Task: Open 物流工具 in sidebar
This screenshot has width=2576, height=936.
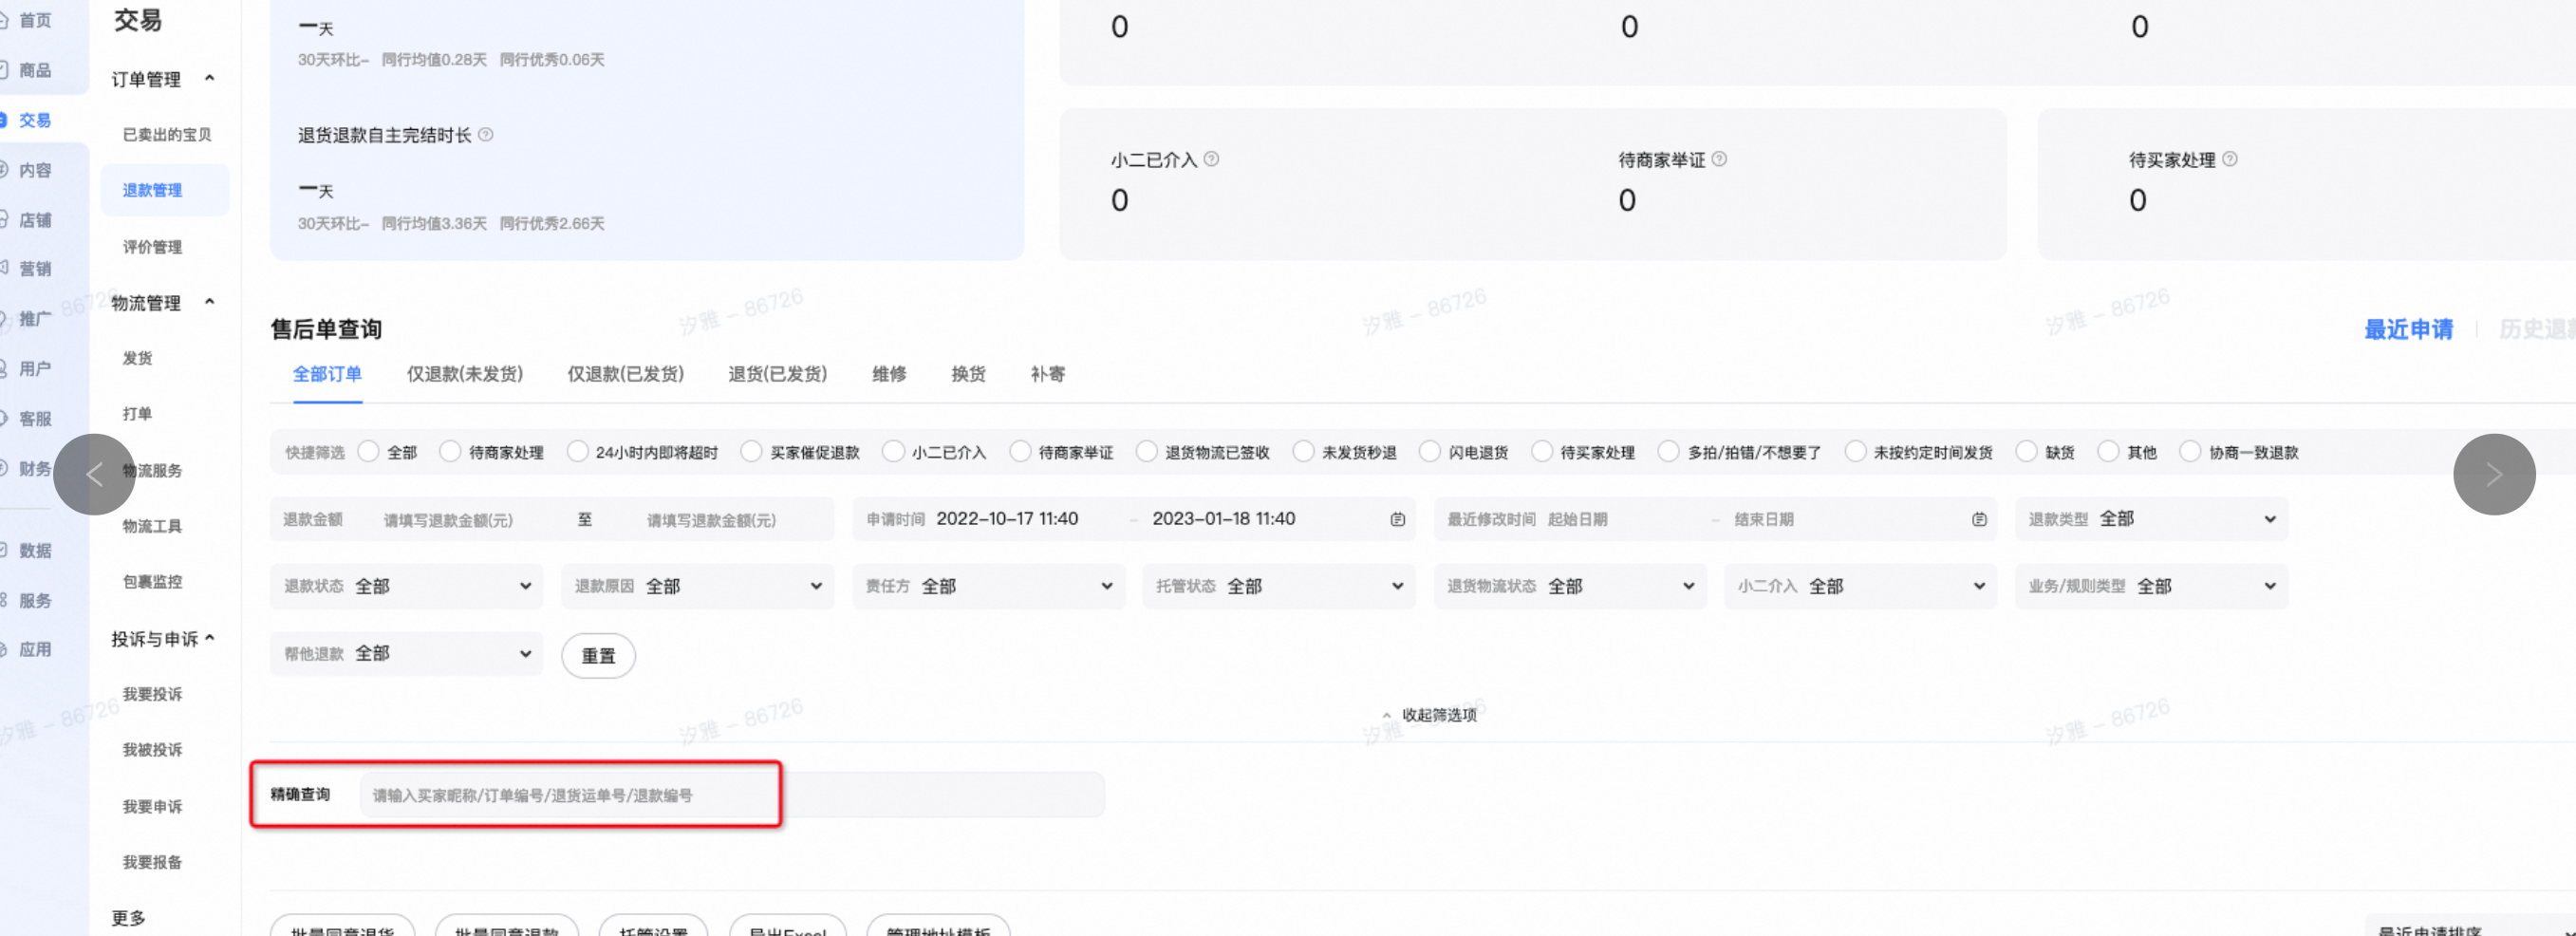Action: coord(152,526)
